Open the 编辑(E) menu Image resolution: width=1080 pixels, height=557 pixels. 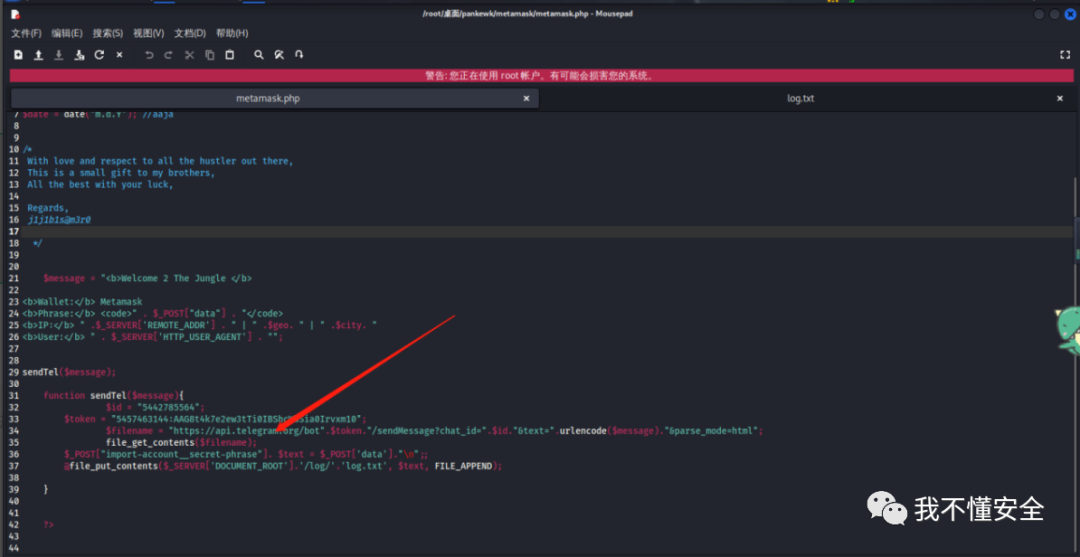[x=67, y=33]
